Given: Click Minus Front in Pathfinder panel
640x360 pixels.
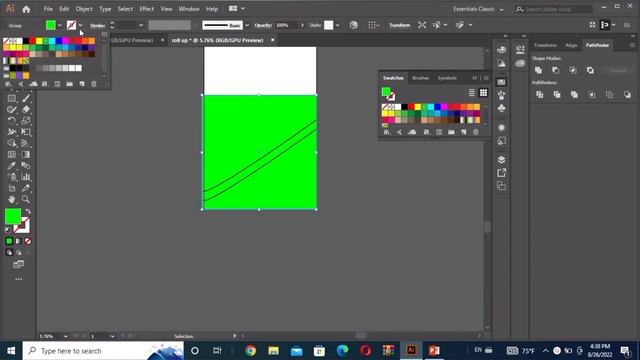Looking at the screenshot, I should (556, 70).
